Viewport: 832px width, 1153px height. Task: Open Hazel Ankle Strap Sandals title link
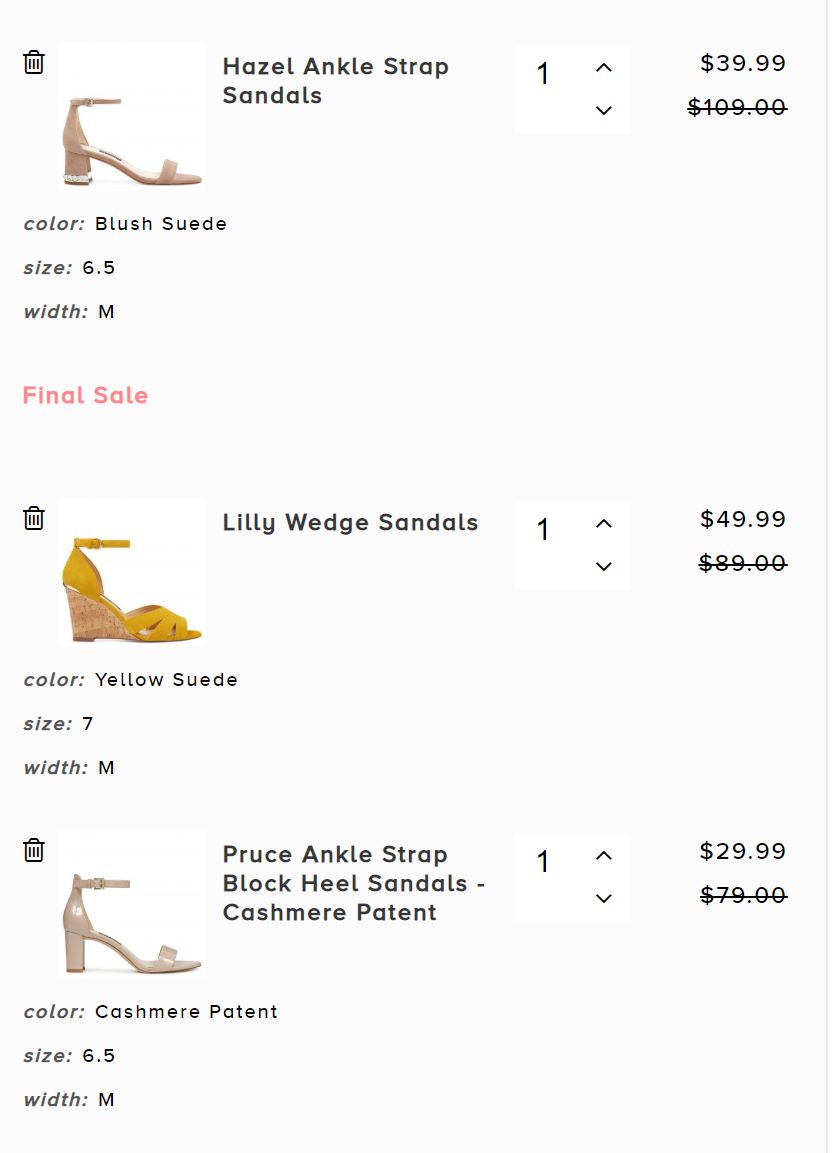point(335,81)
